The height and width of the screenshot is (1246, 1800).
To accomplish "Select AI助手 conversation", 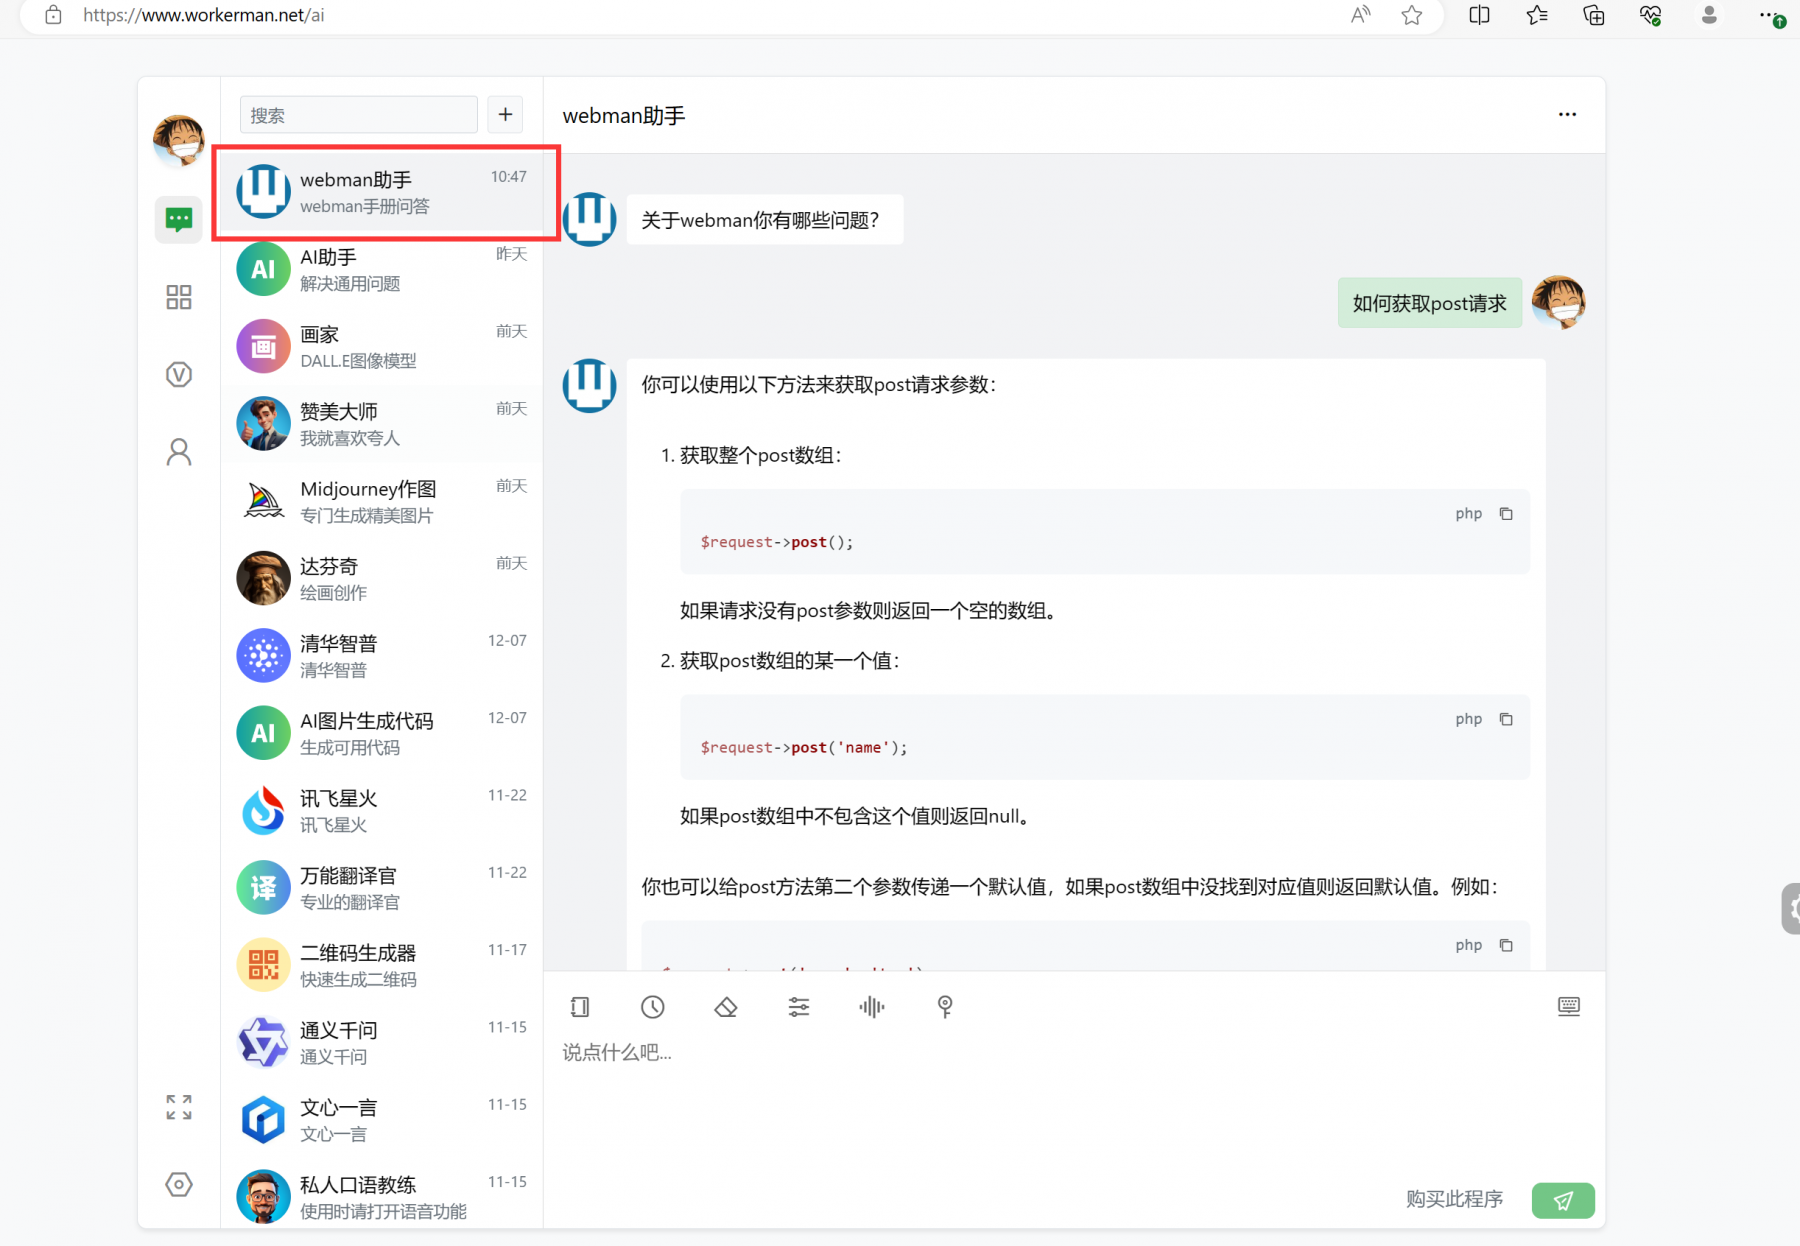I will tap(382, 269).
